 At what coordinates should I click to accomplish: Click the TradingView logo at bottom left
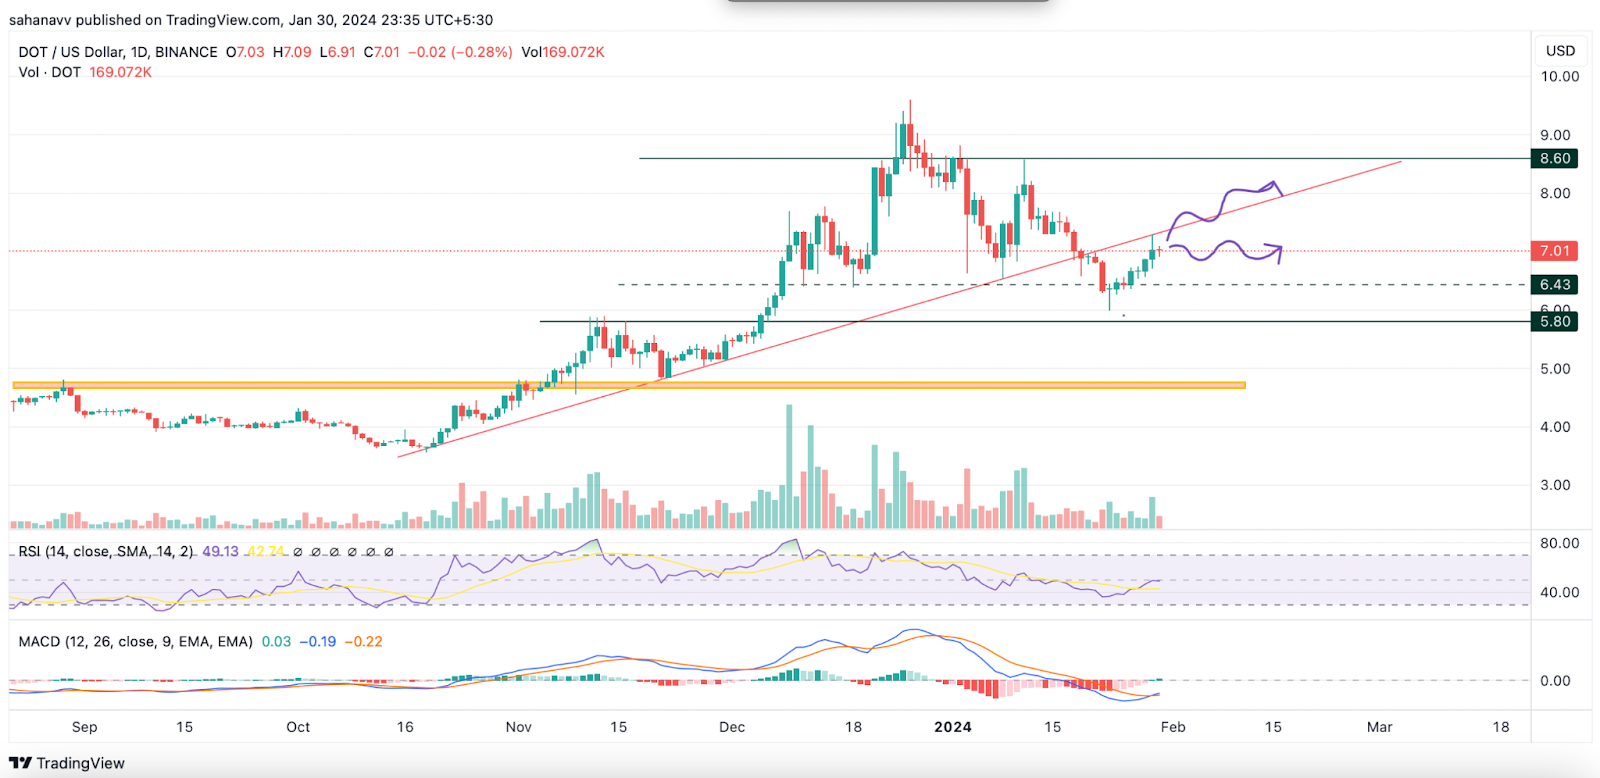pyautogui.click(x=67, y=763)
